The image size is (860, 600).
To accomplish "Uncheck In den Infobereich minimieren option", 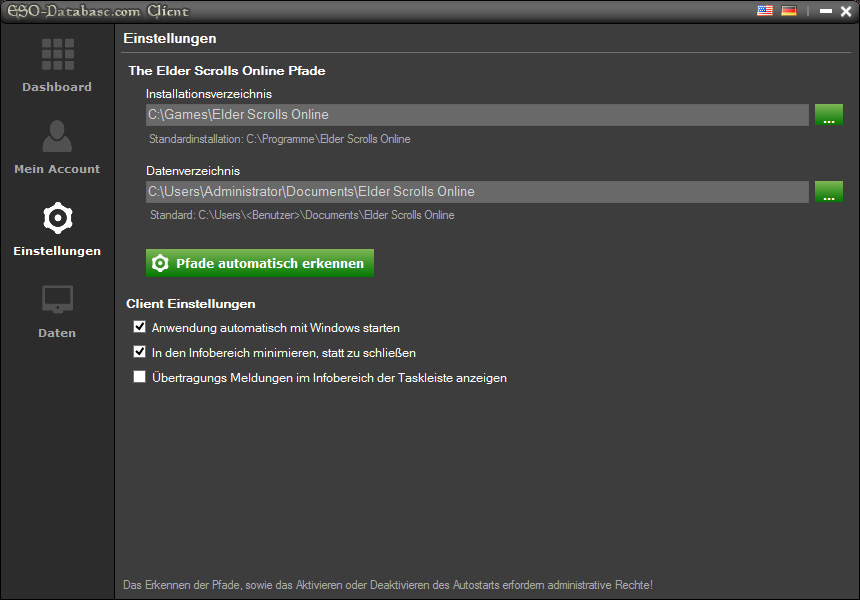I will tap(139, 352).
